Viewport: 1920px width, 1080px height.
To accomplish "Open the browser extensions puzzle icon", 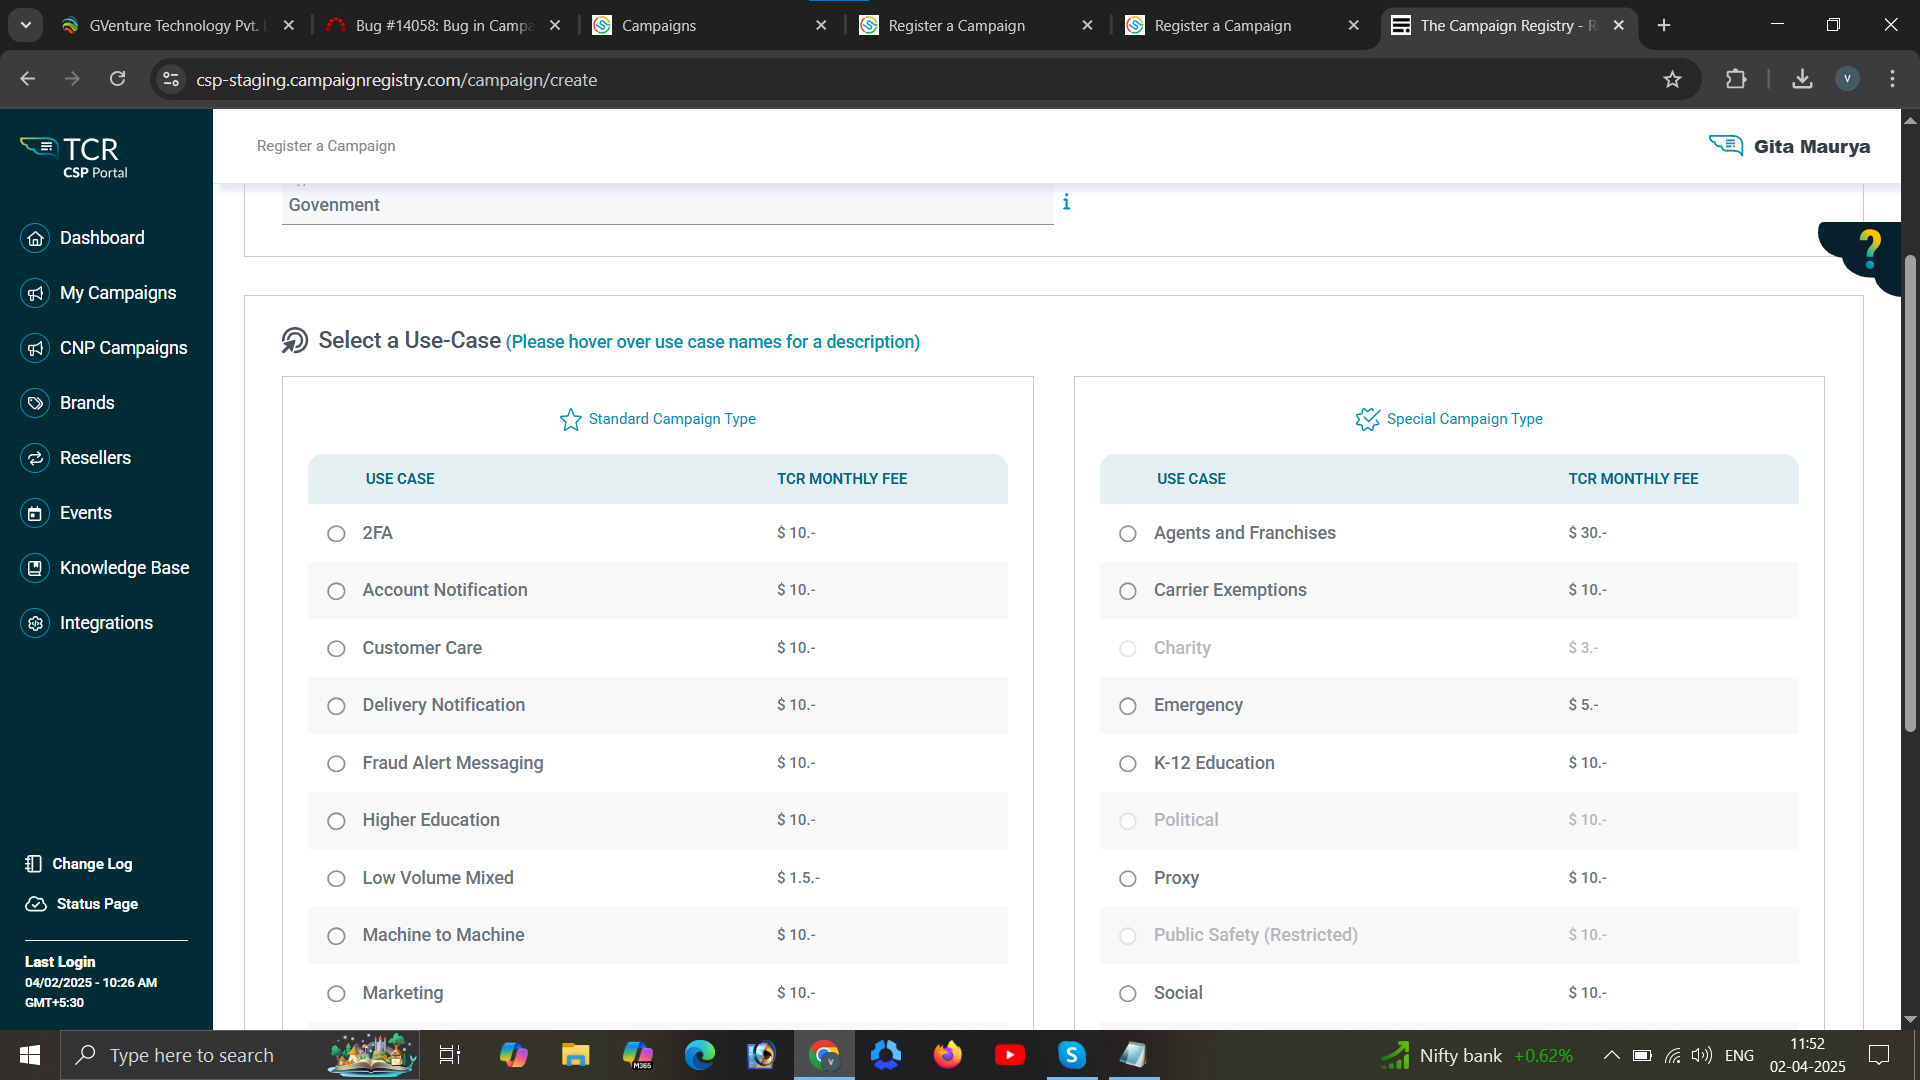I will 1736,80.
